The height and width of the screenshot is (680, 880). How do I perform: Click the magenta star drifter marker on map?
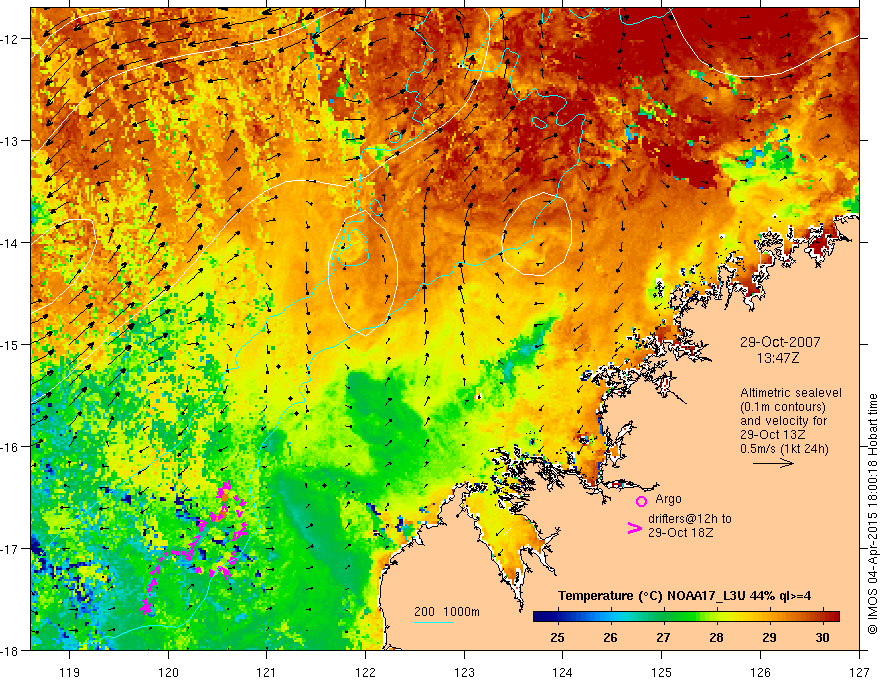point(146,607)
